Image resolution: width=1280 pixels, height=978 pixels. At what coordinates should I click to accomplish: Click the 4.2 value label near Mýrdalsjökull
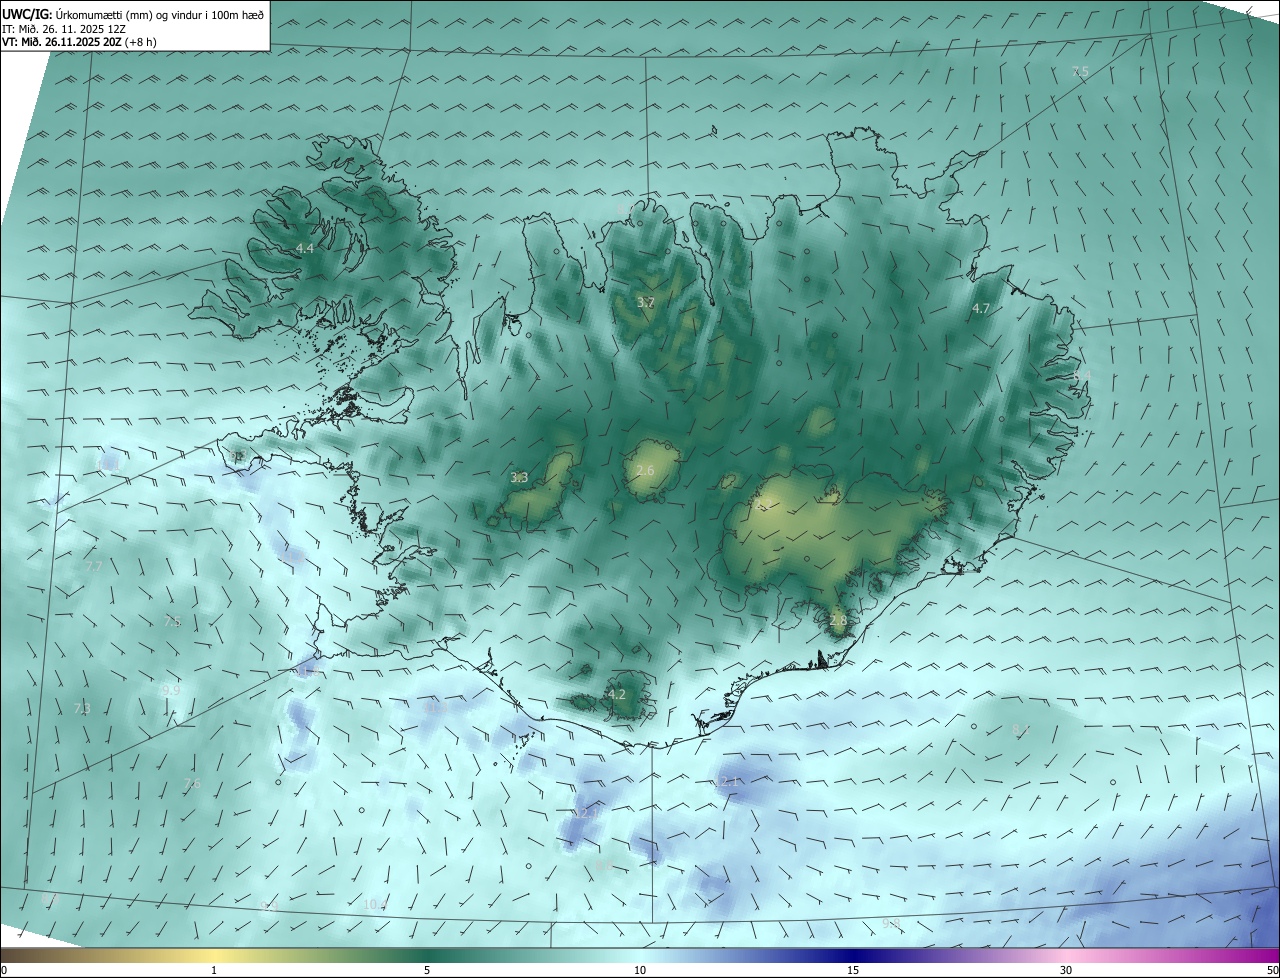(x=616, y=695)
